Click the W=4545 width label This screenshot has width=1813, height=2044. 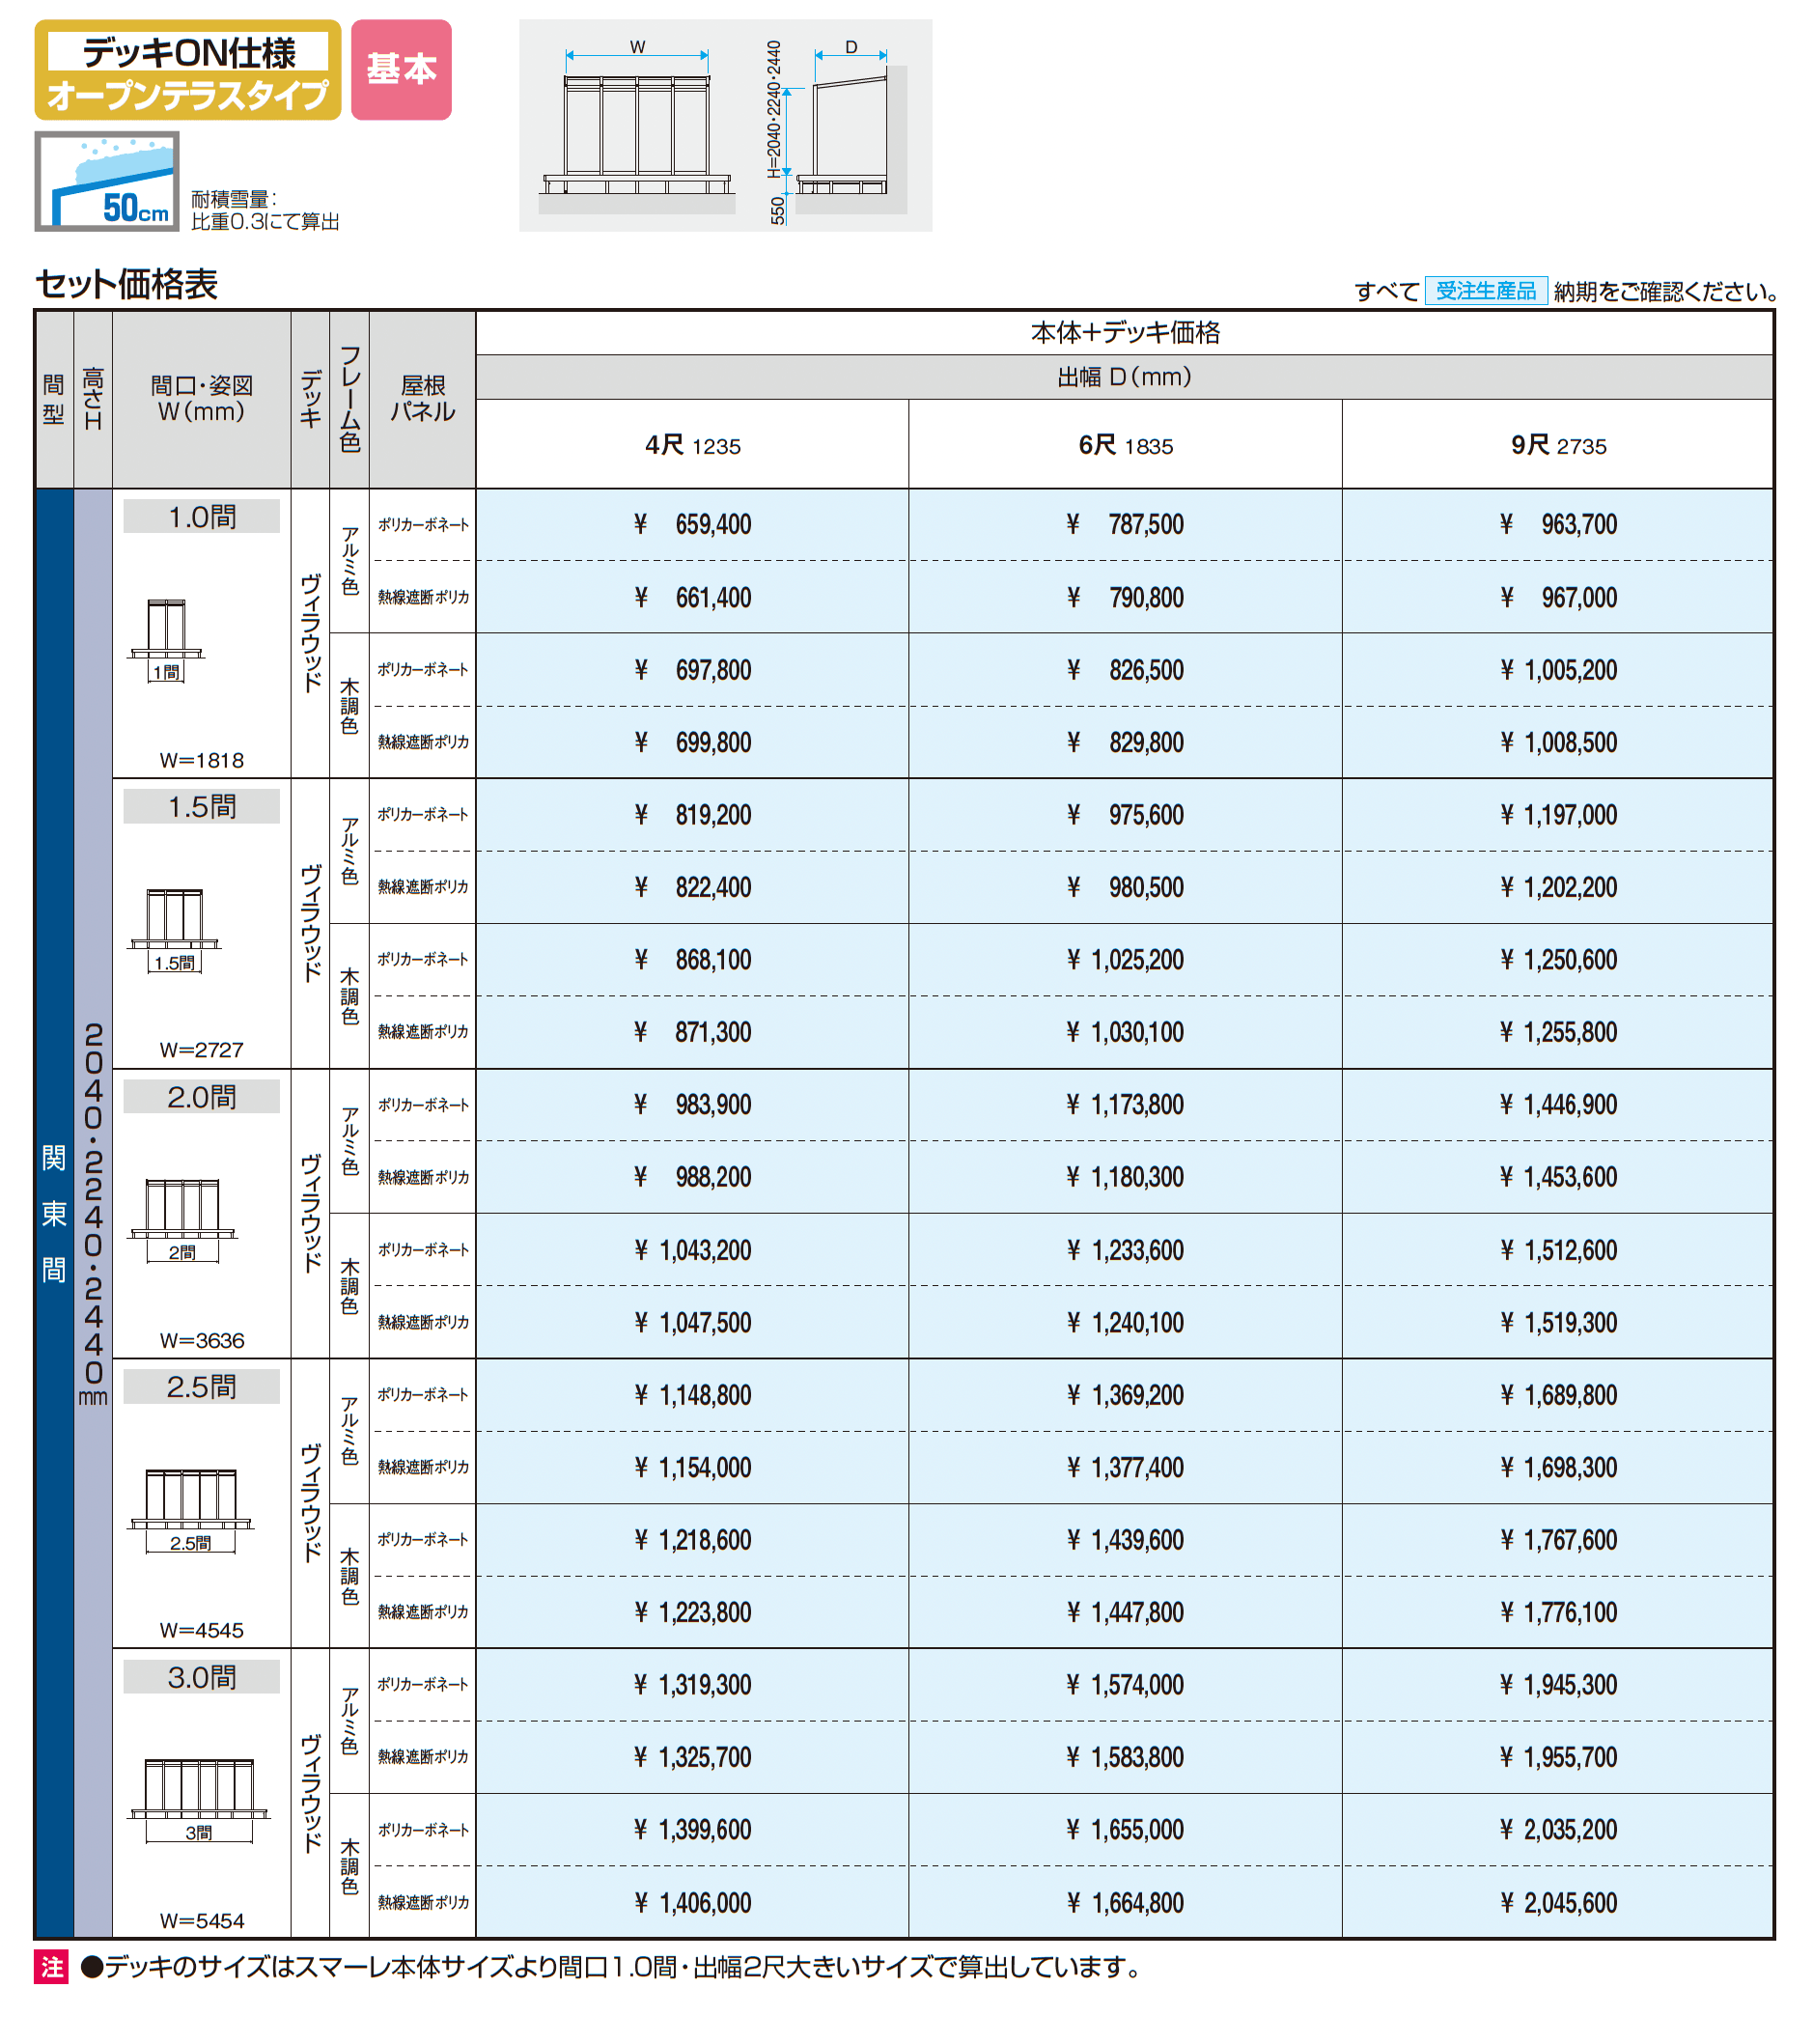[202, 1630]
